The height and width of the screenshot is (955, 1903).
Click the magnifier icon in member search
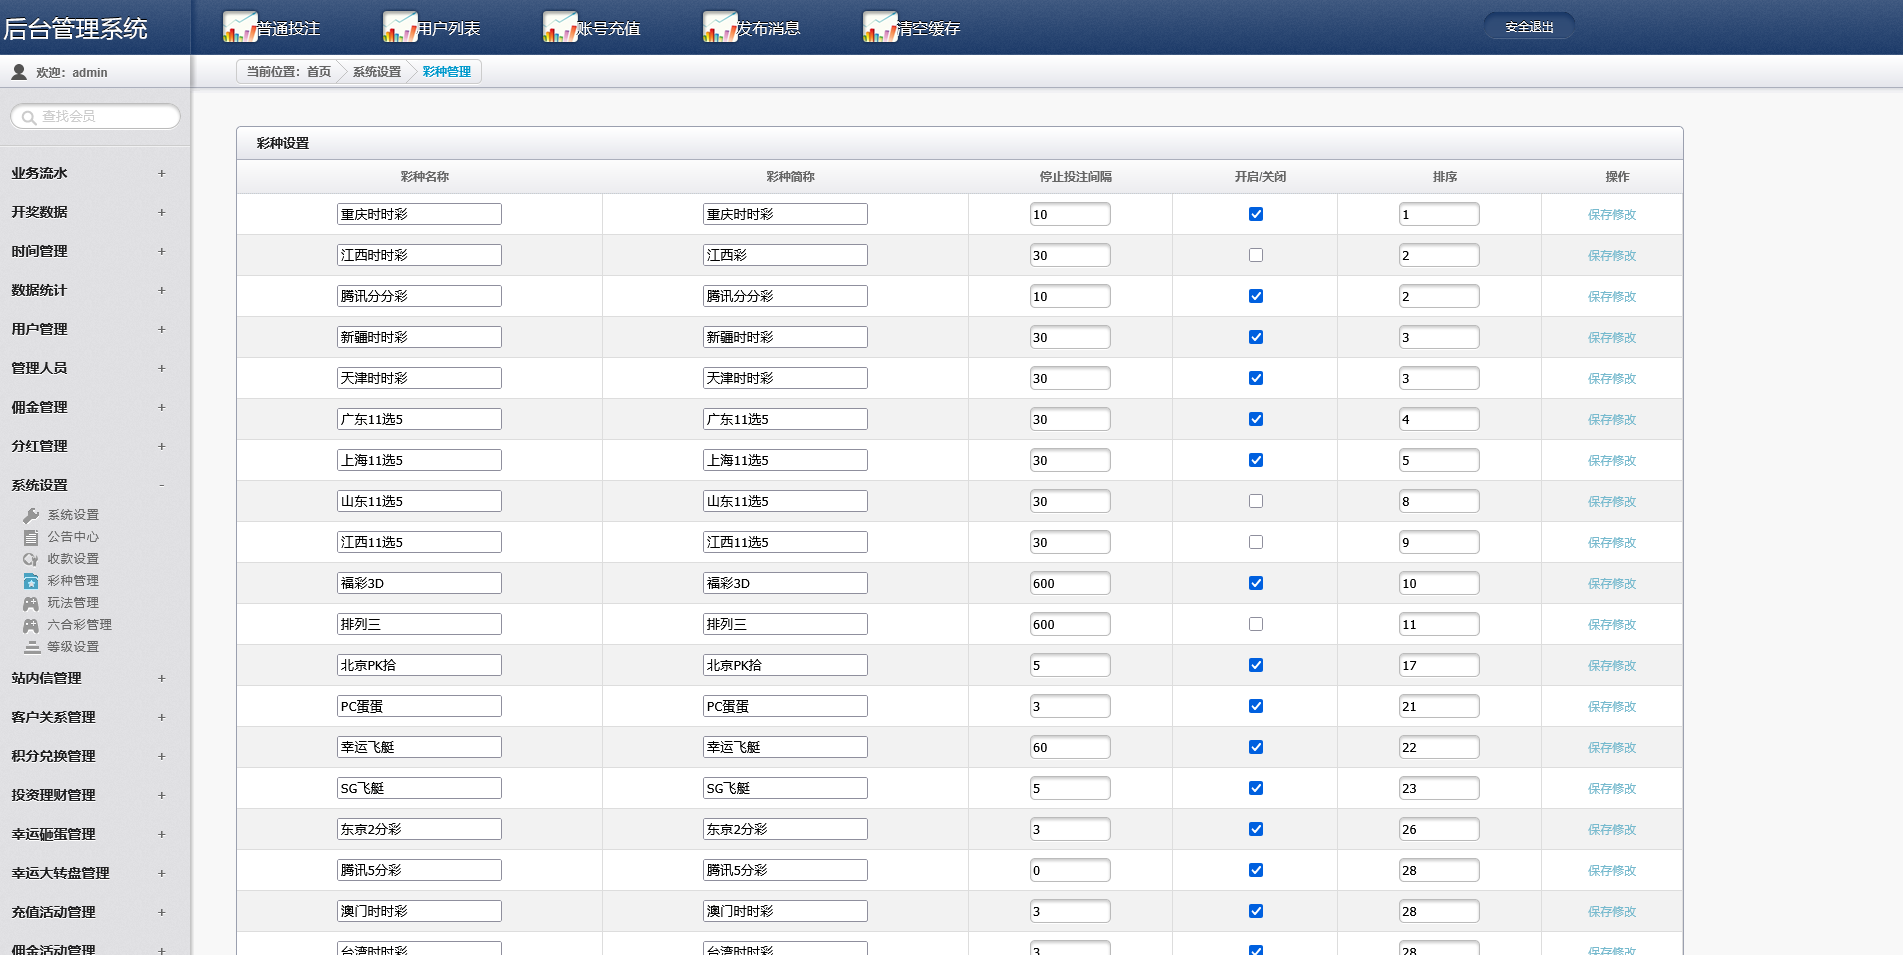[x=29, y=117]
